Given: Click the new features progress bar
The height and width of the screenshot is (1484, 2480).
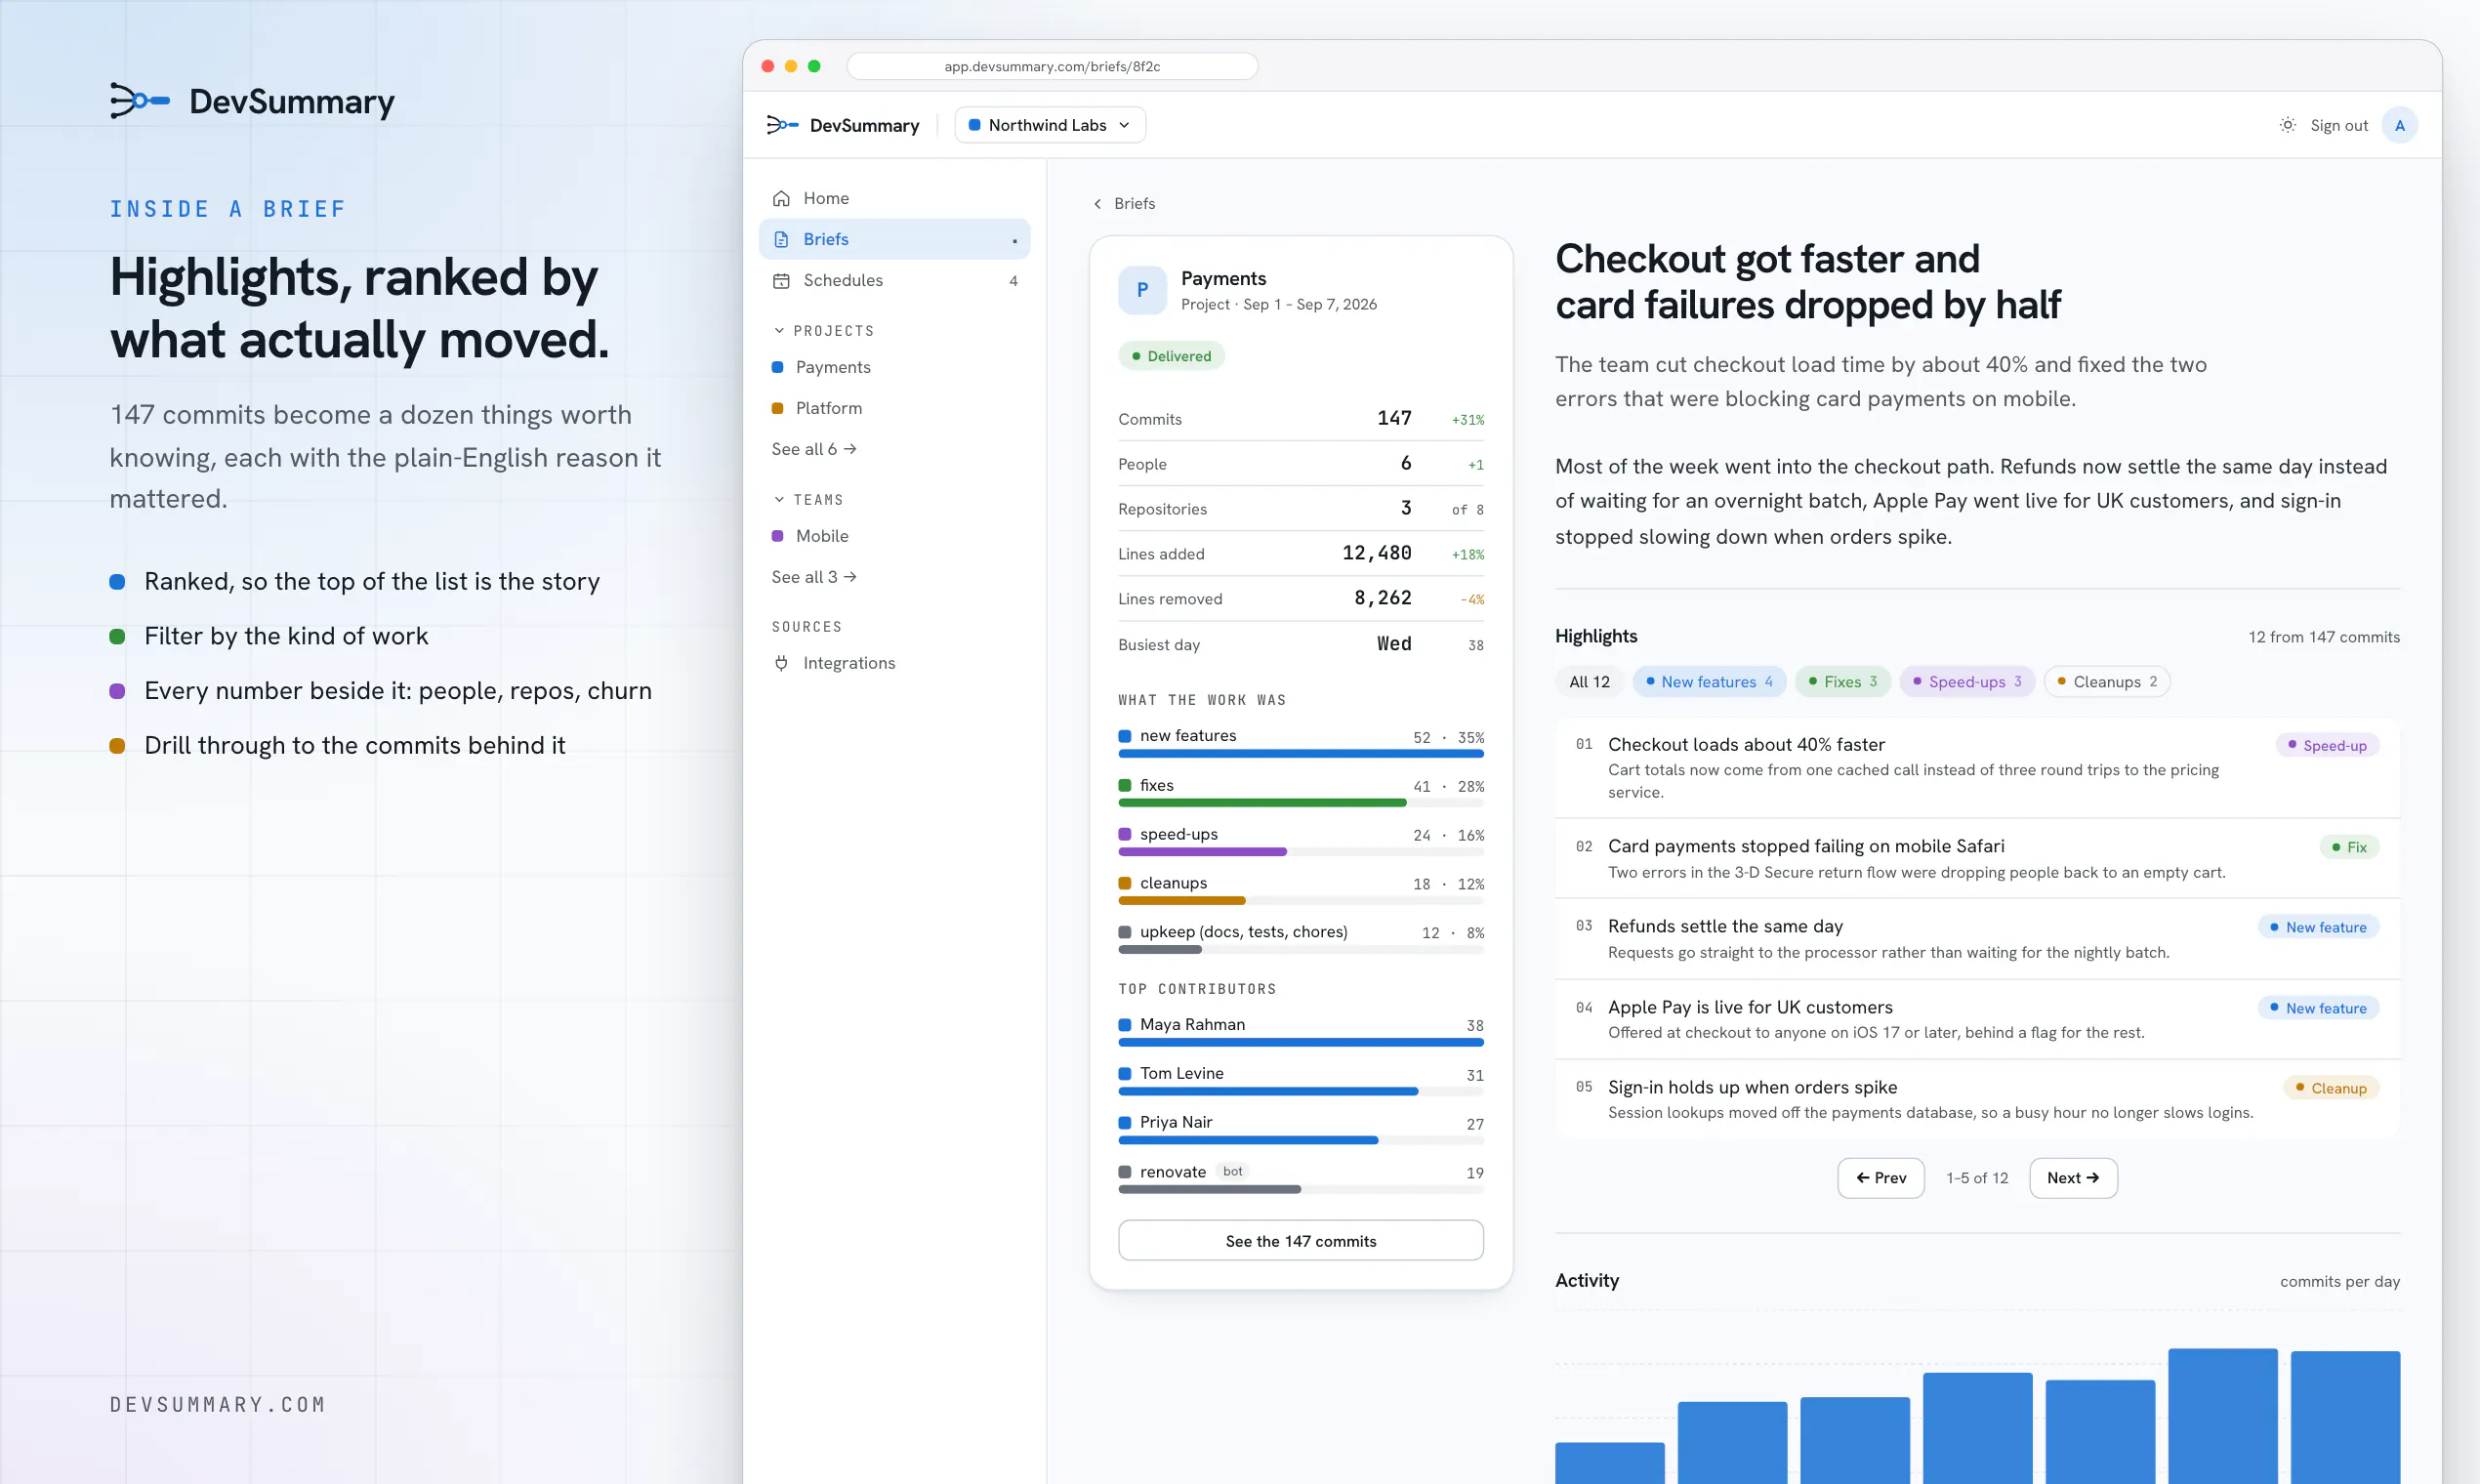Looking at the screenshot, I should point(1300,754).
